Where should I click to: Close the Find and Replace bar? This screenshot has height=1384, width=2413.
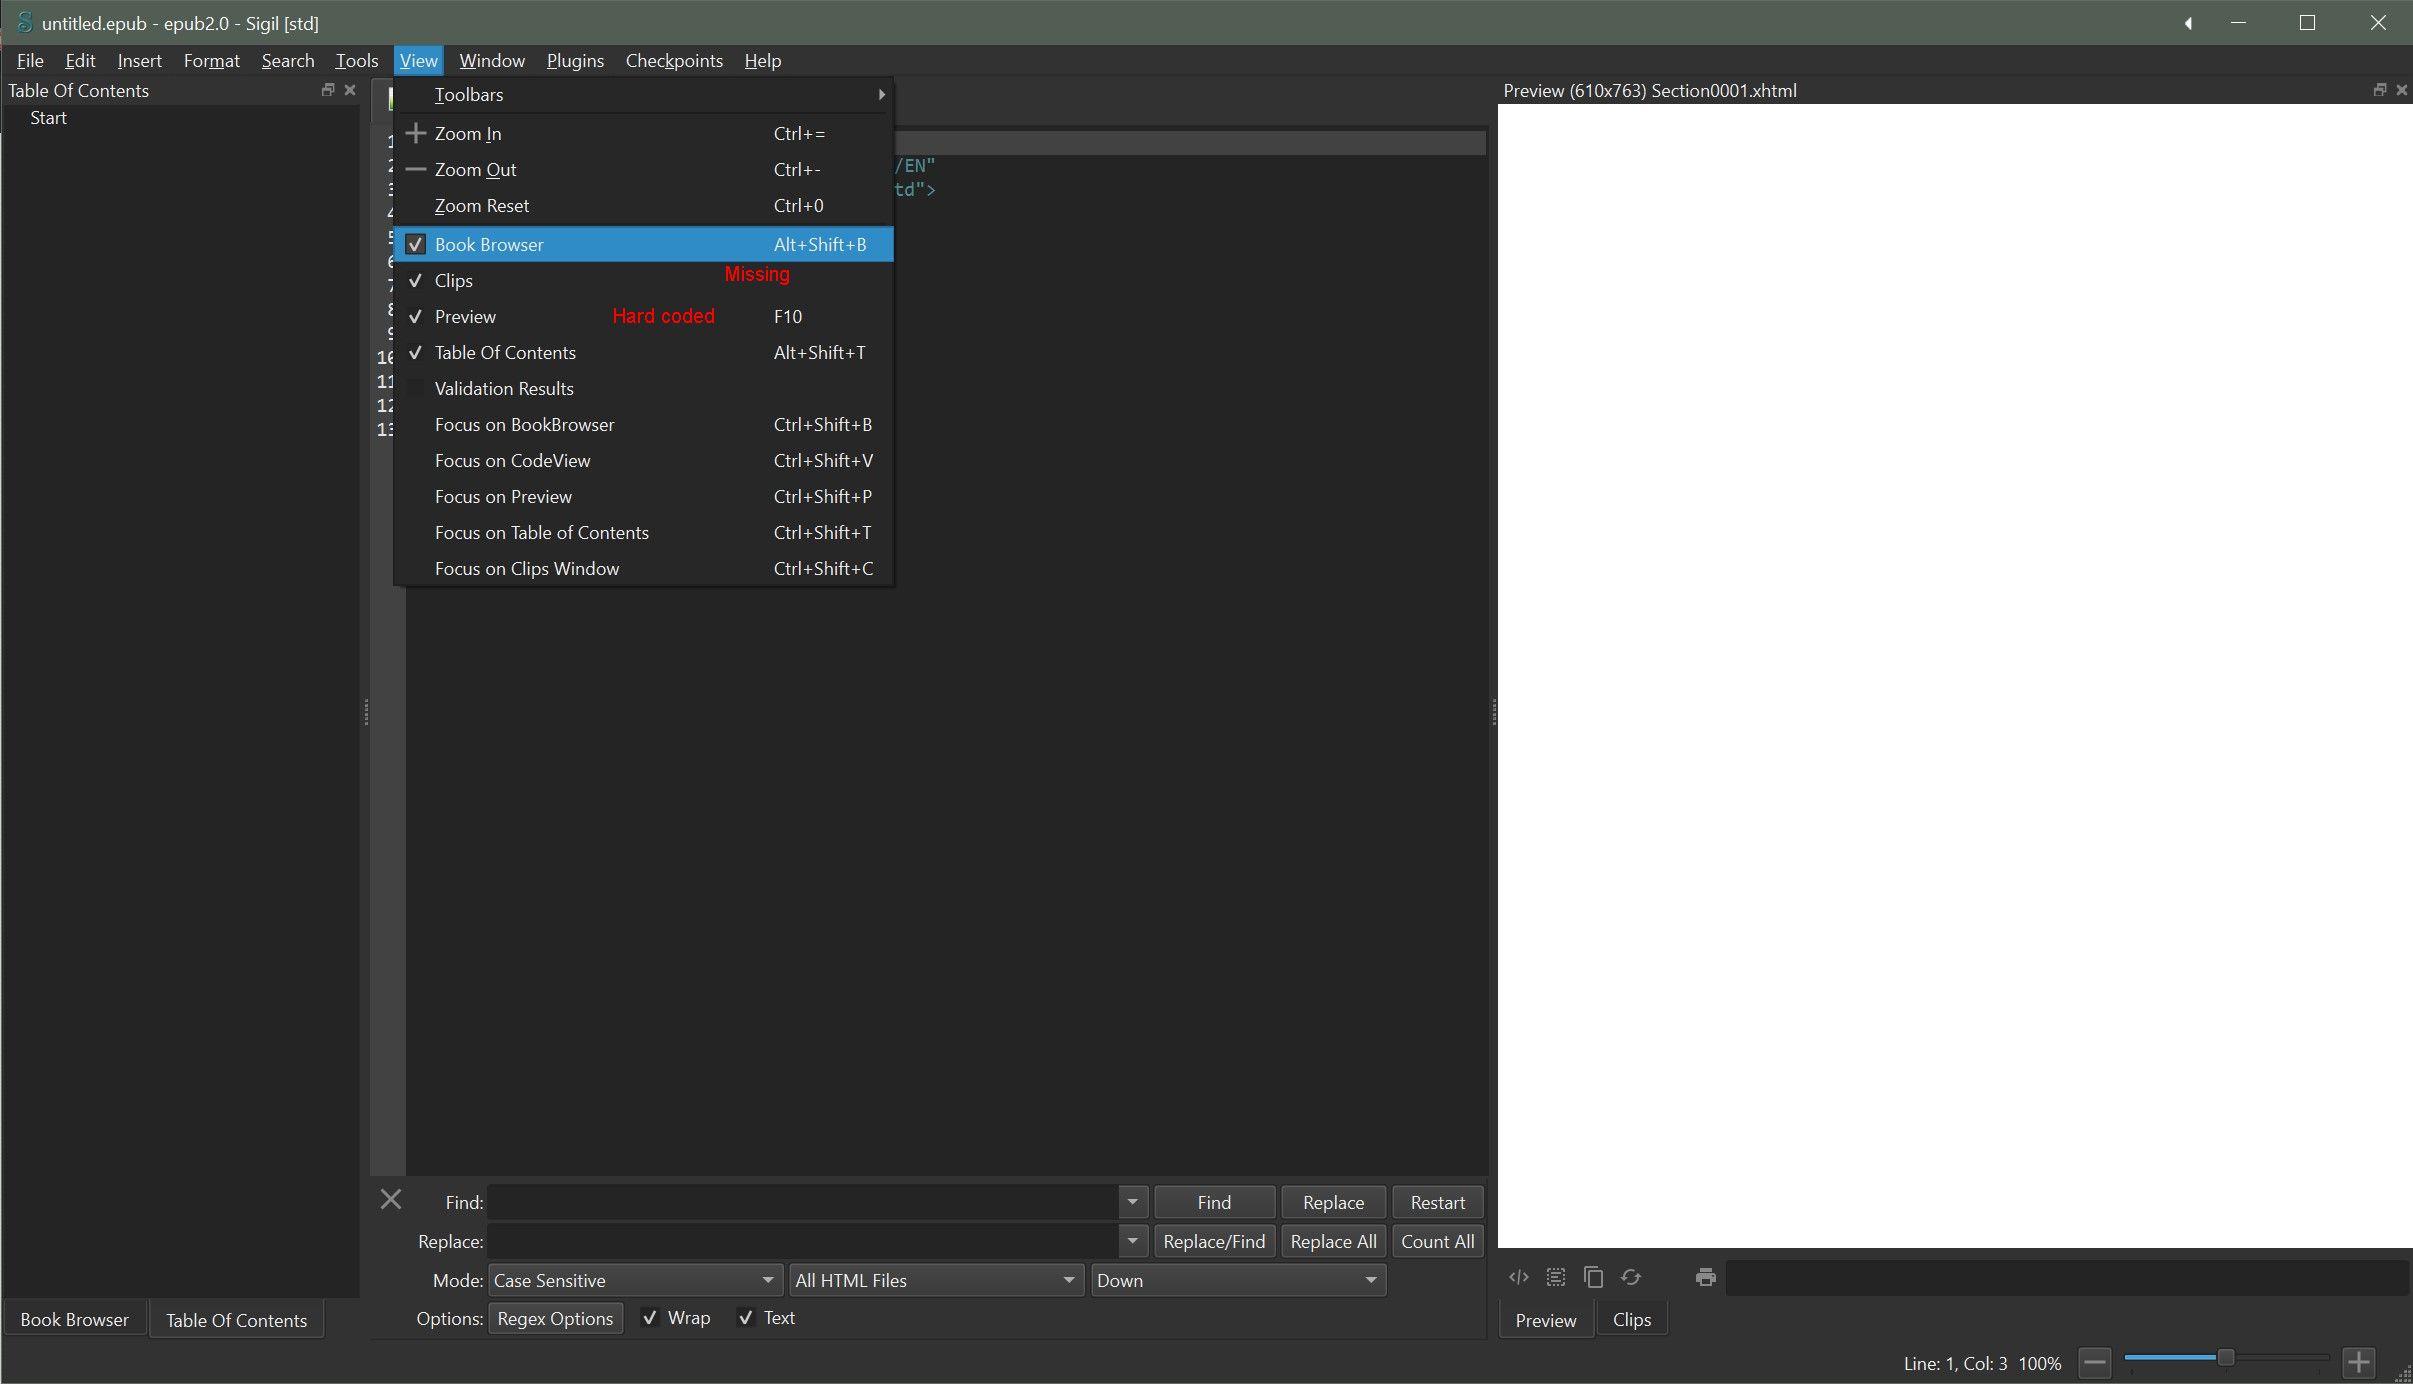(x=391, y=1199)
